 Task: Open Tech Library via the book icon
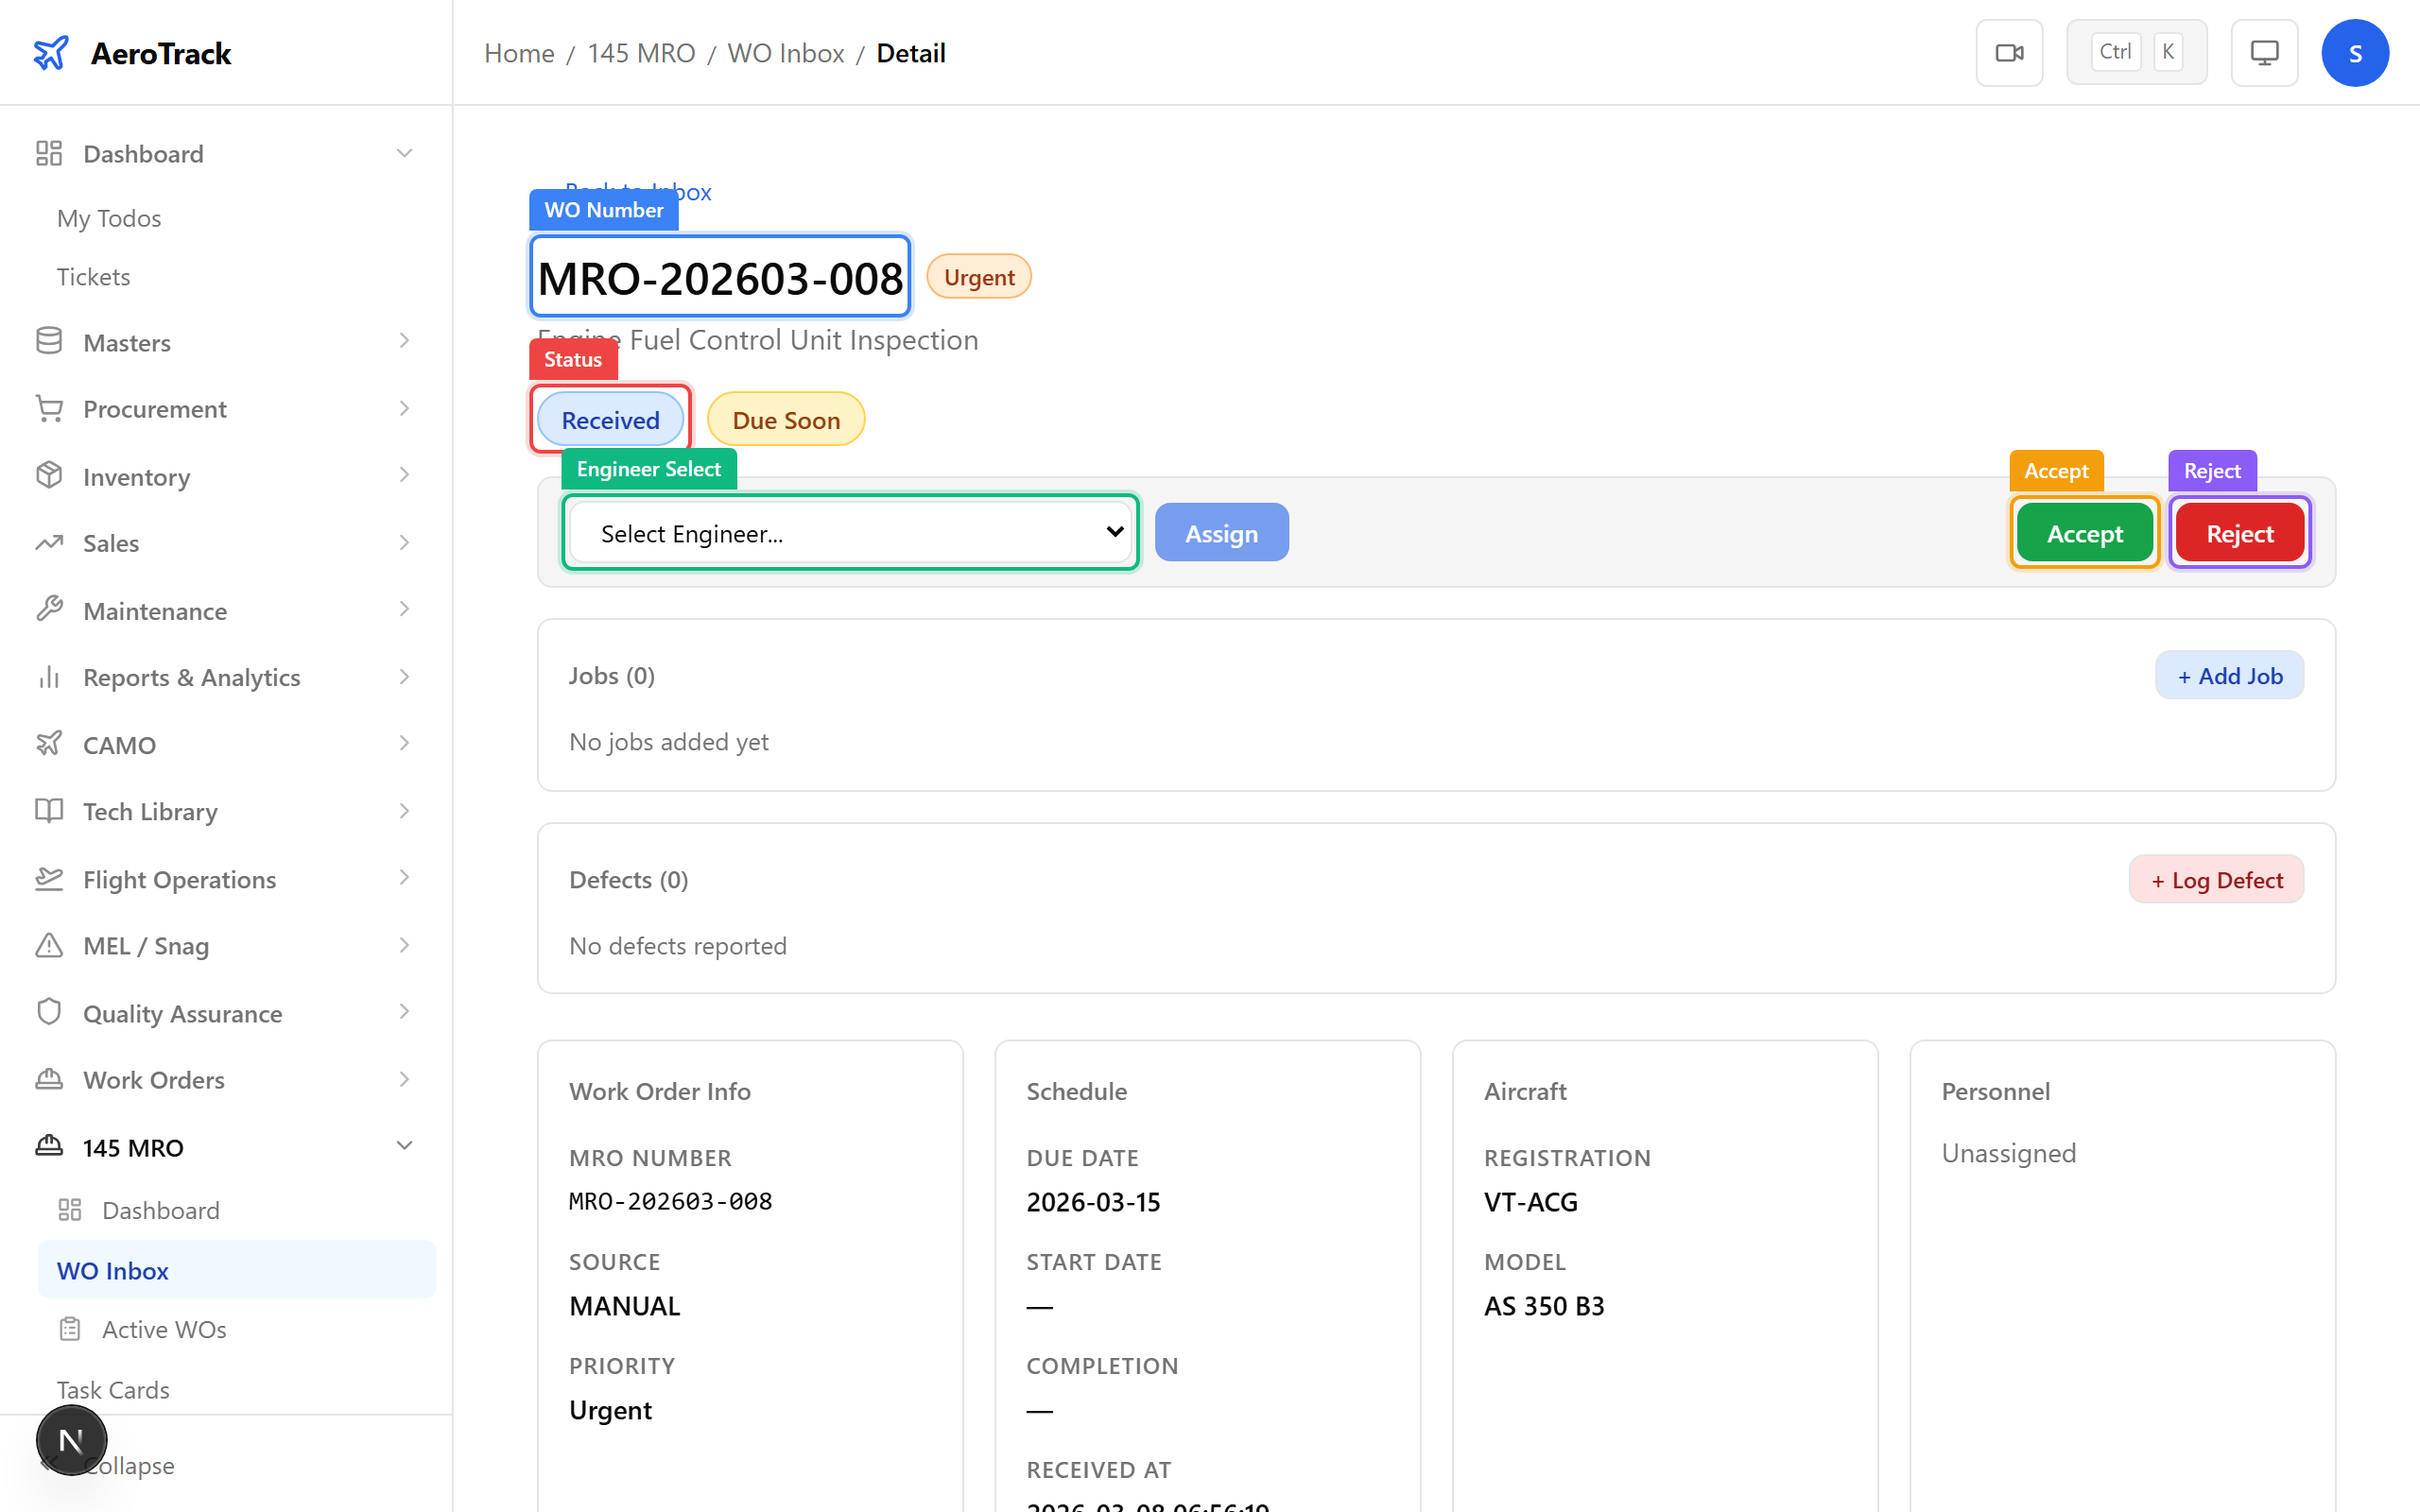49,811
